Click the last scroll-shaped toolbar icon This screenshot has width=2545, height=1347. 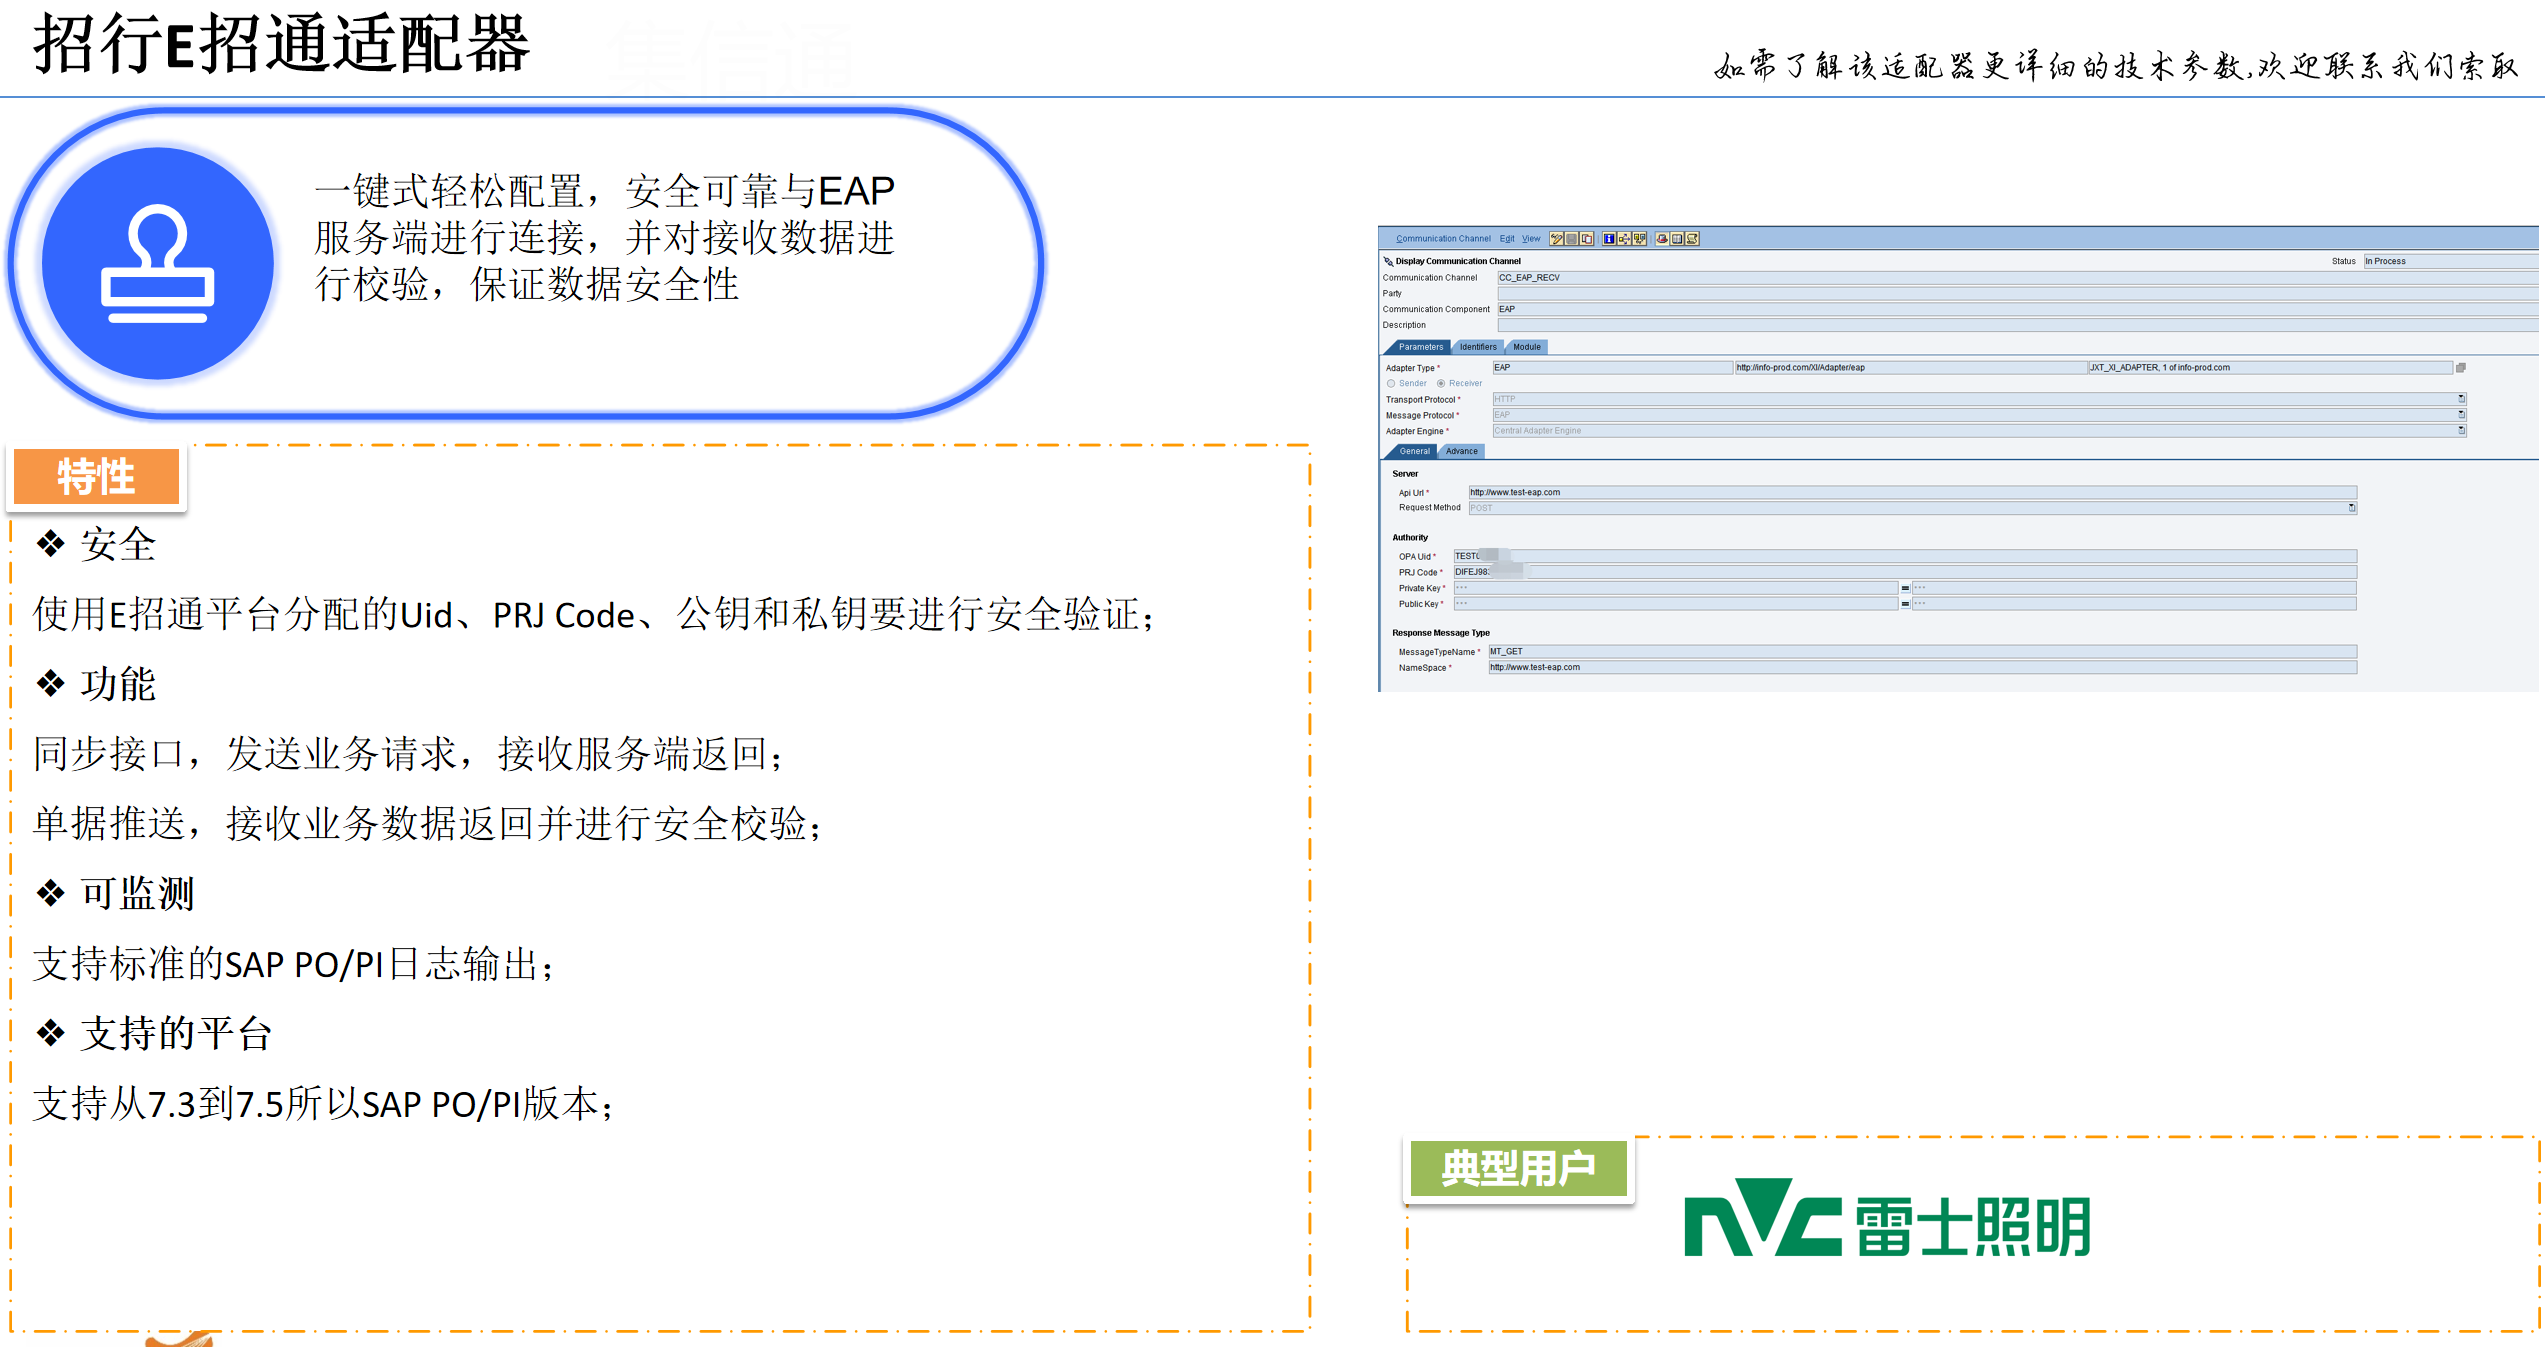[x=1692, y=239]
